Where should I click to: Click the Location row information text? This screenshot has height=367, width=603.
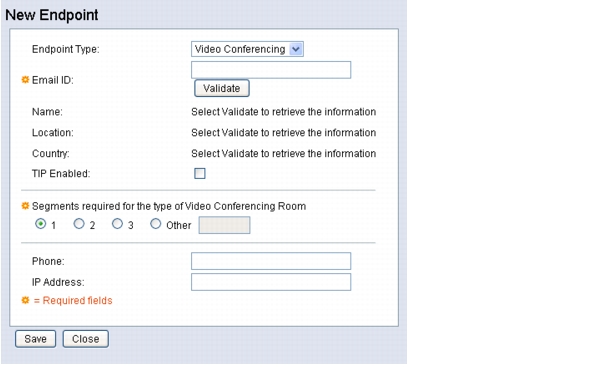click(x=283, y=133)
